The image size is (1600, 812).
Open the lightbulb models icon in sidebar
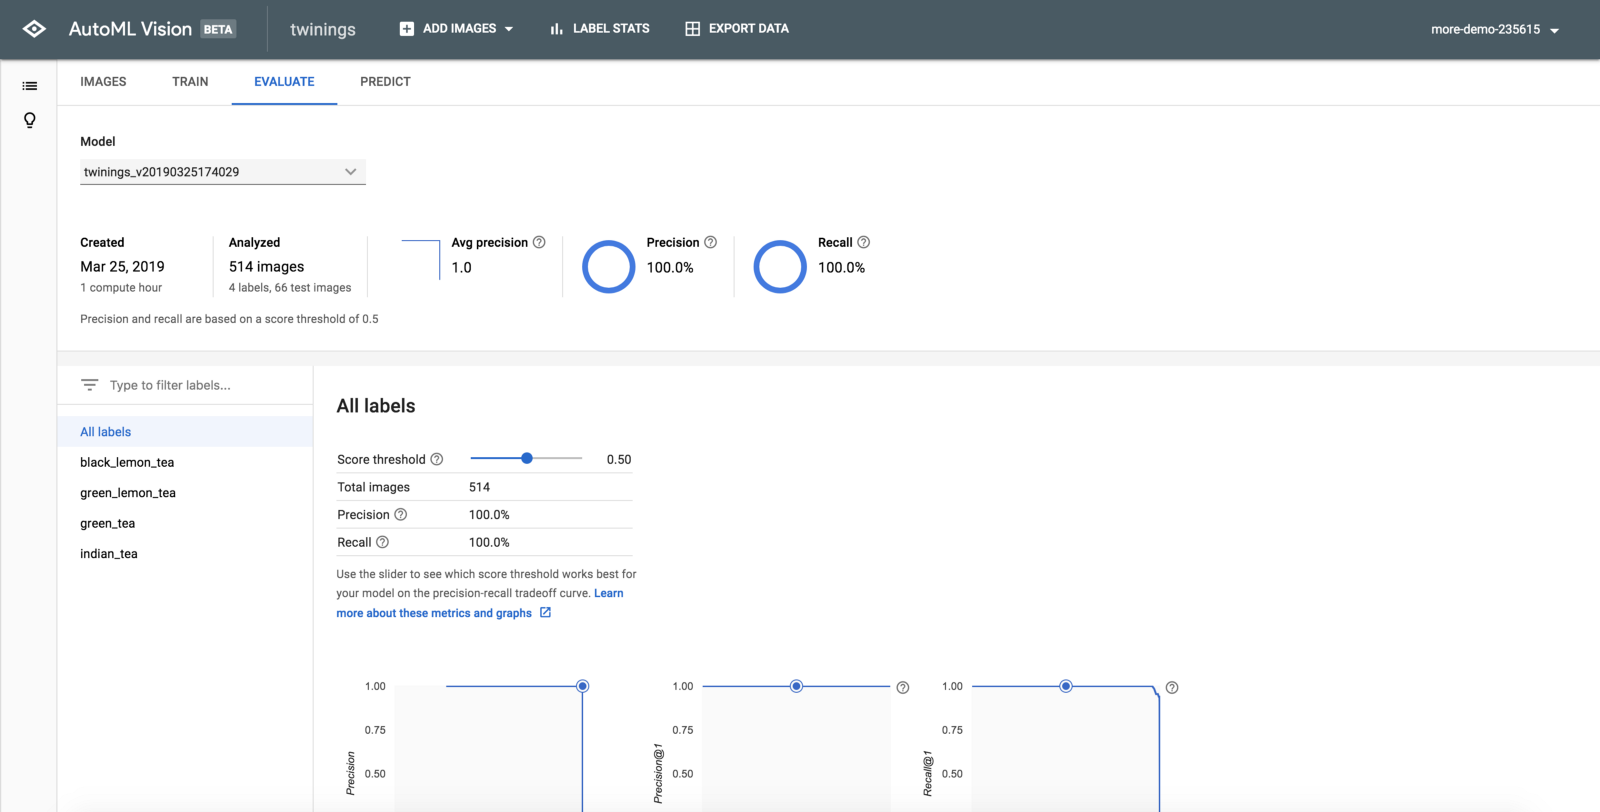pyautogui.click(x=30, y=120)
